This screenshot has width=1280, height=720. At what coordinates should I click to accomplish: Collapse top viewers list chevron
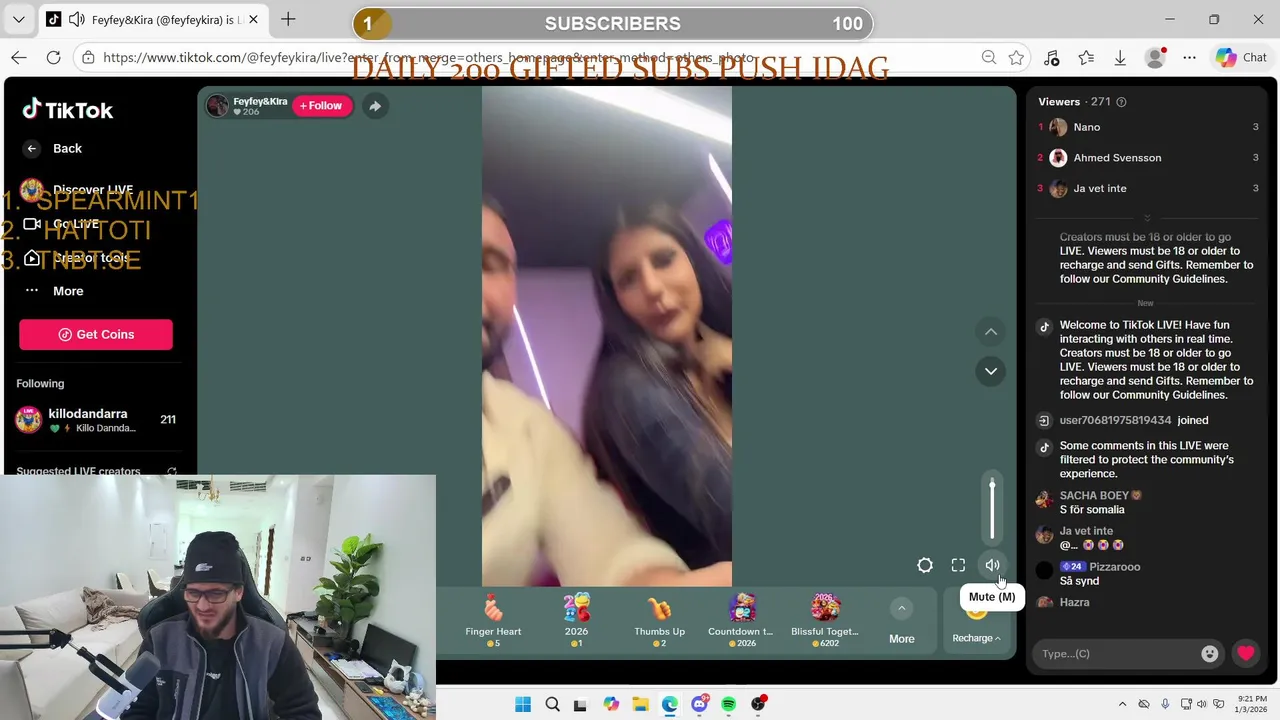(1147, 218)
